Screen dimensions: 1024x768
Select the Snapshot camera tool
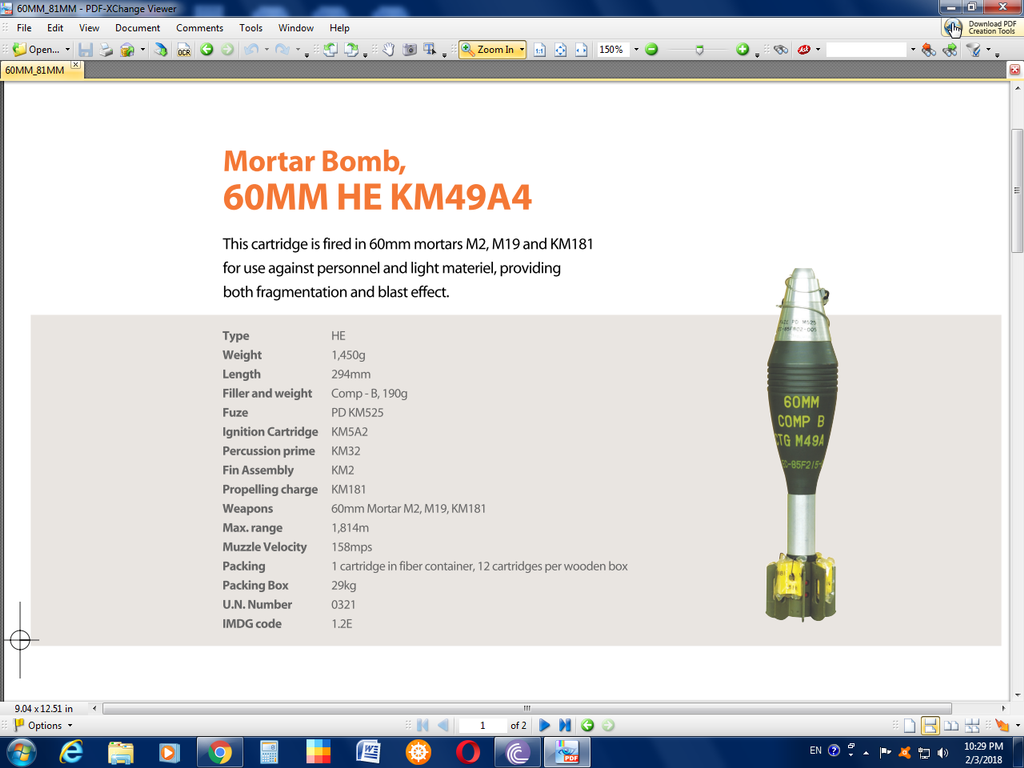[409, 50]
